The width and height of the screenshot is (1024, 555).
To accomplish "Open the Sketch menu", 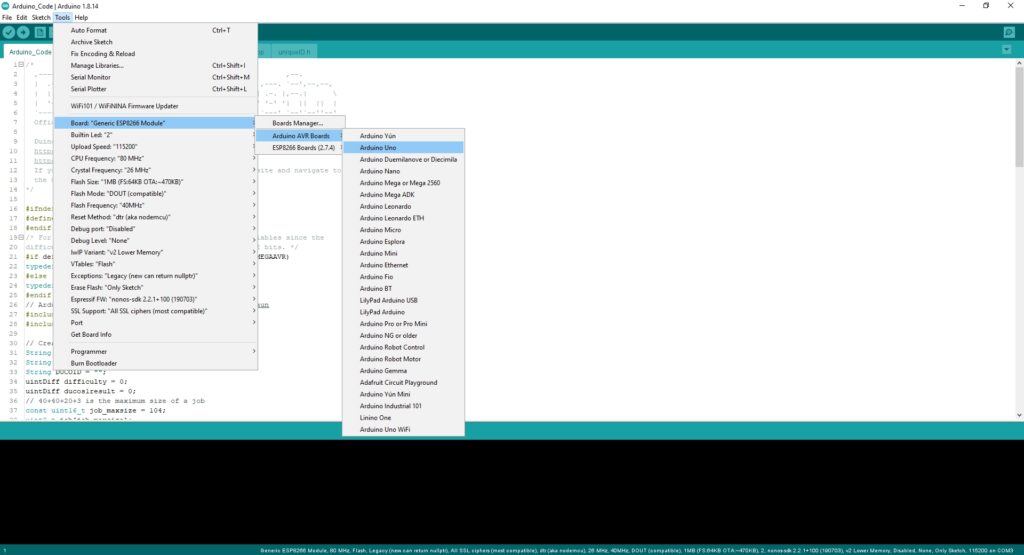I will coord(40,18).
